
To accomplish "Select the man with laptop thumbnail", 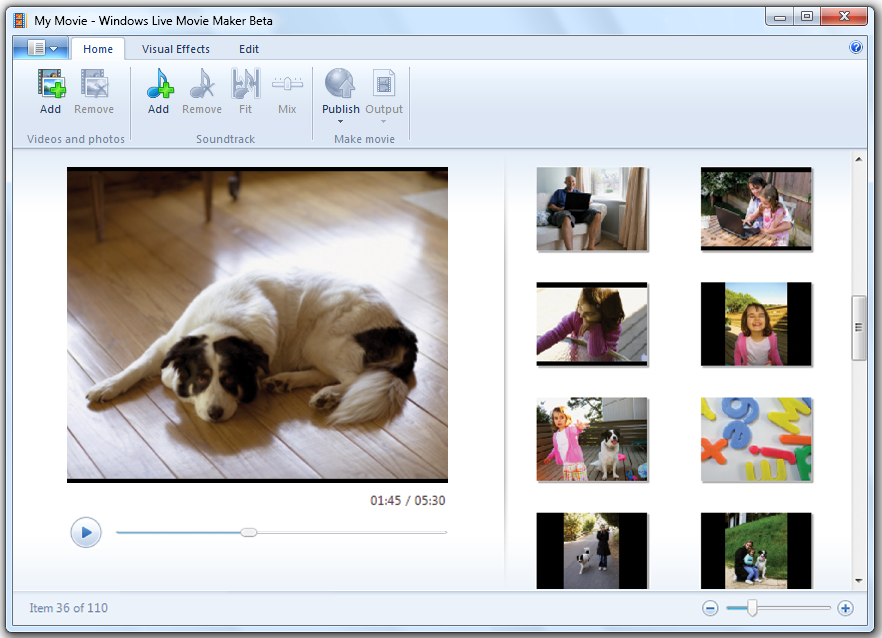I will (592, 209).
